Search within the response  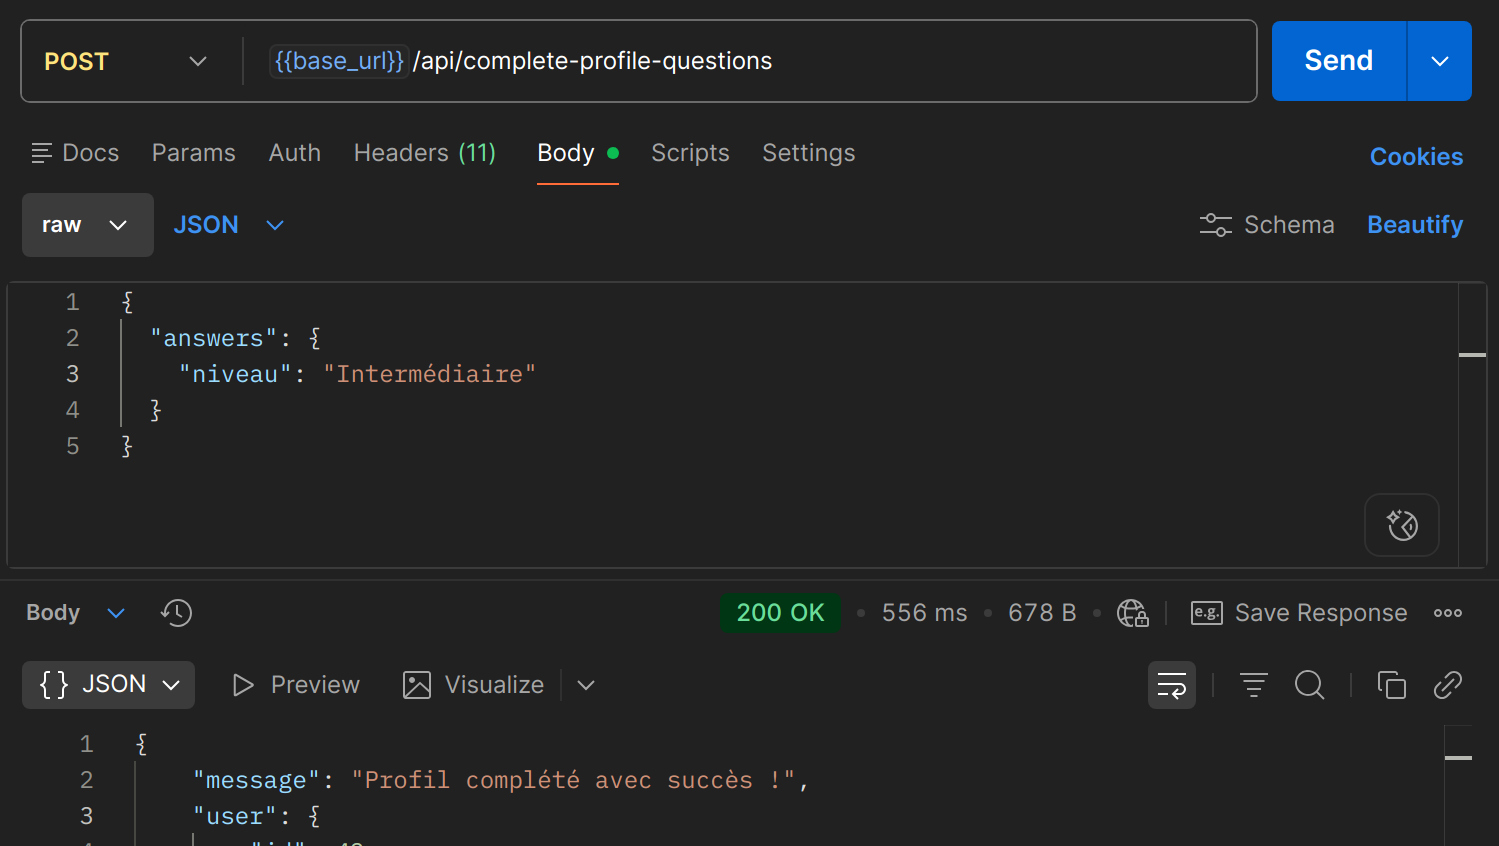pyautogui.click(x=1309, y=685)
